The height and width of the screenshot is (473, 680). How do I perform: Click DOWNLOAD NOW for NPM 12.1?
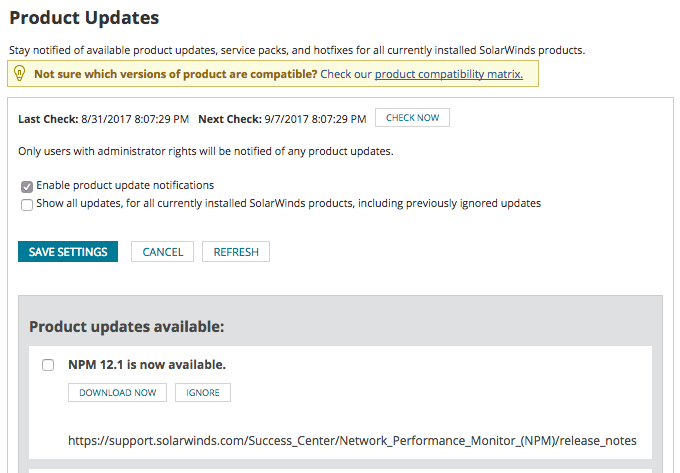118,392
